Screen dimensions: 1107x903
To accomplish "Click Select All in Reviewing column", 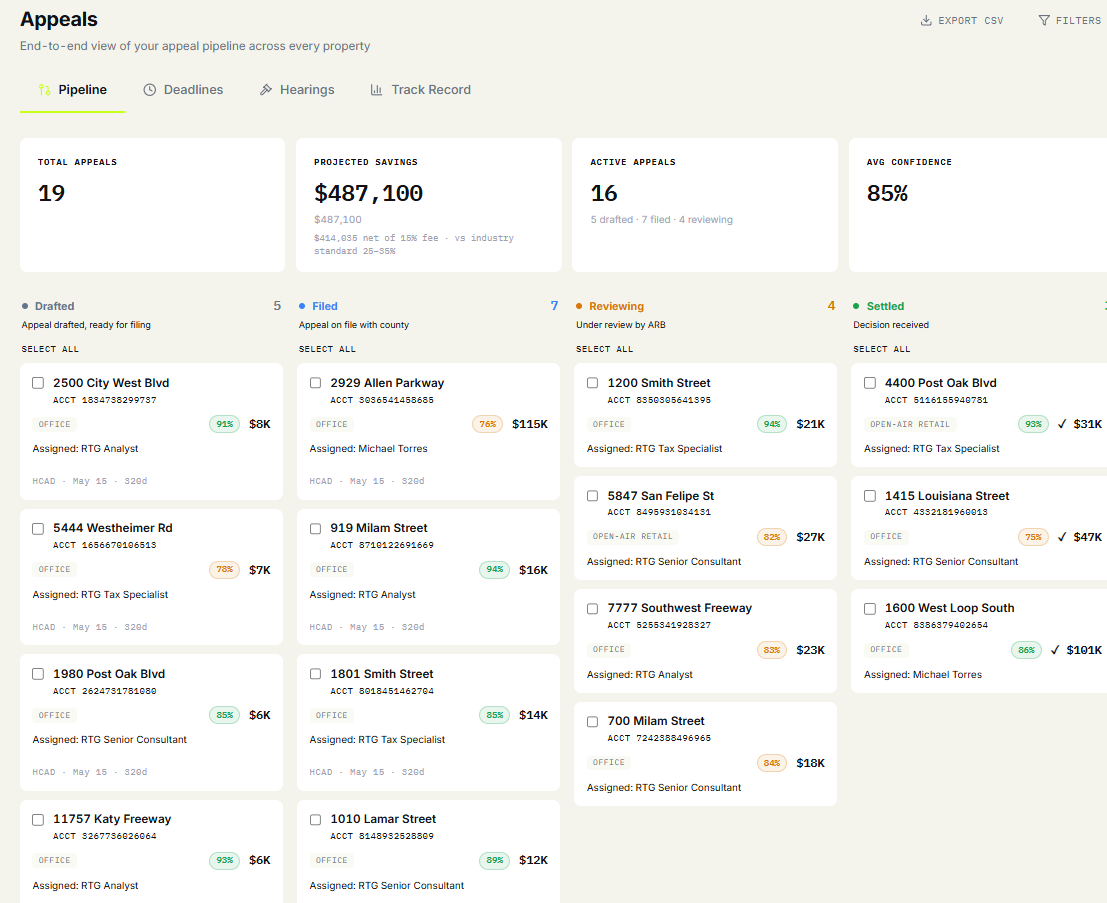I will (x=604, y=349).
